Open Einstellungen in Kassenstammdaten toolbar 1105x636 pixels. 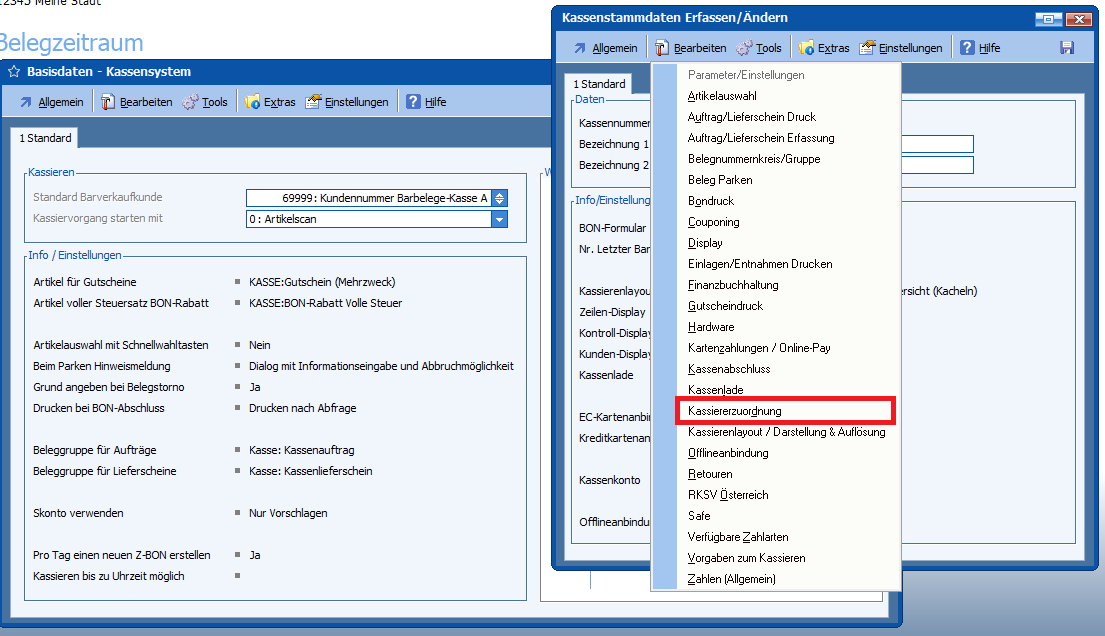point(900,48)
